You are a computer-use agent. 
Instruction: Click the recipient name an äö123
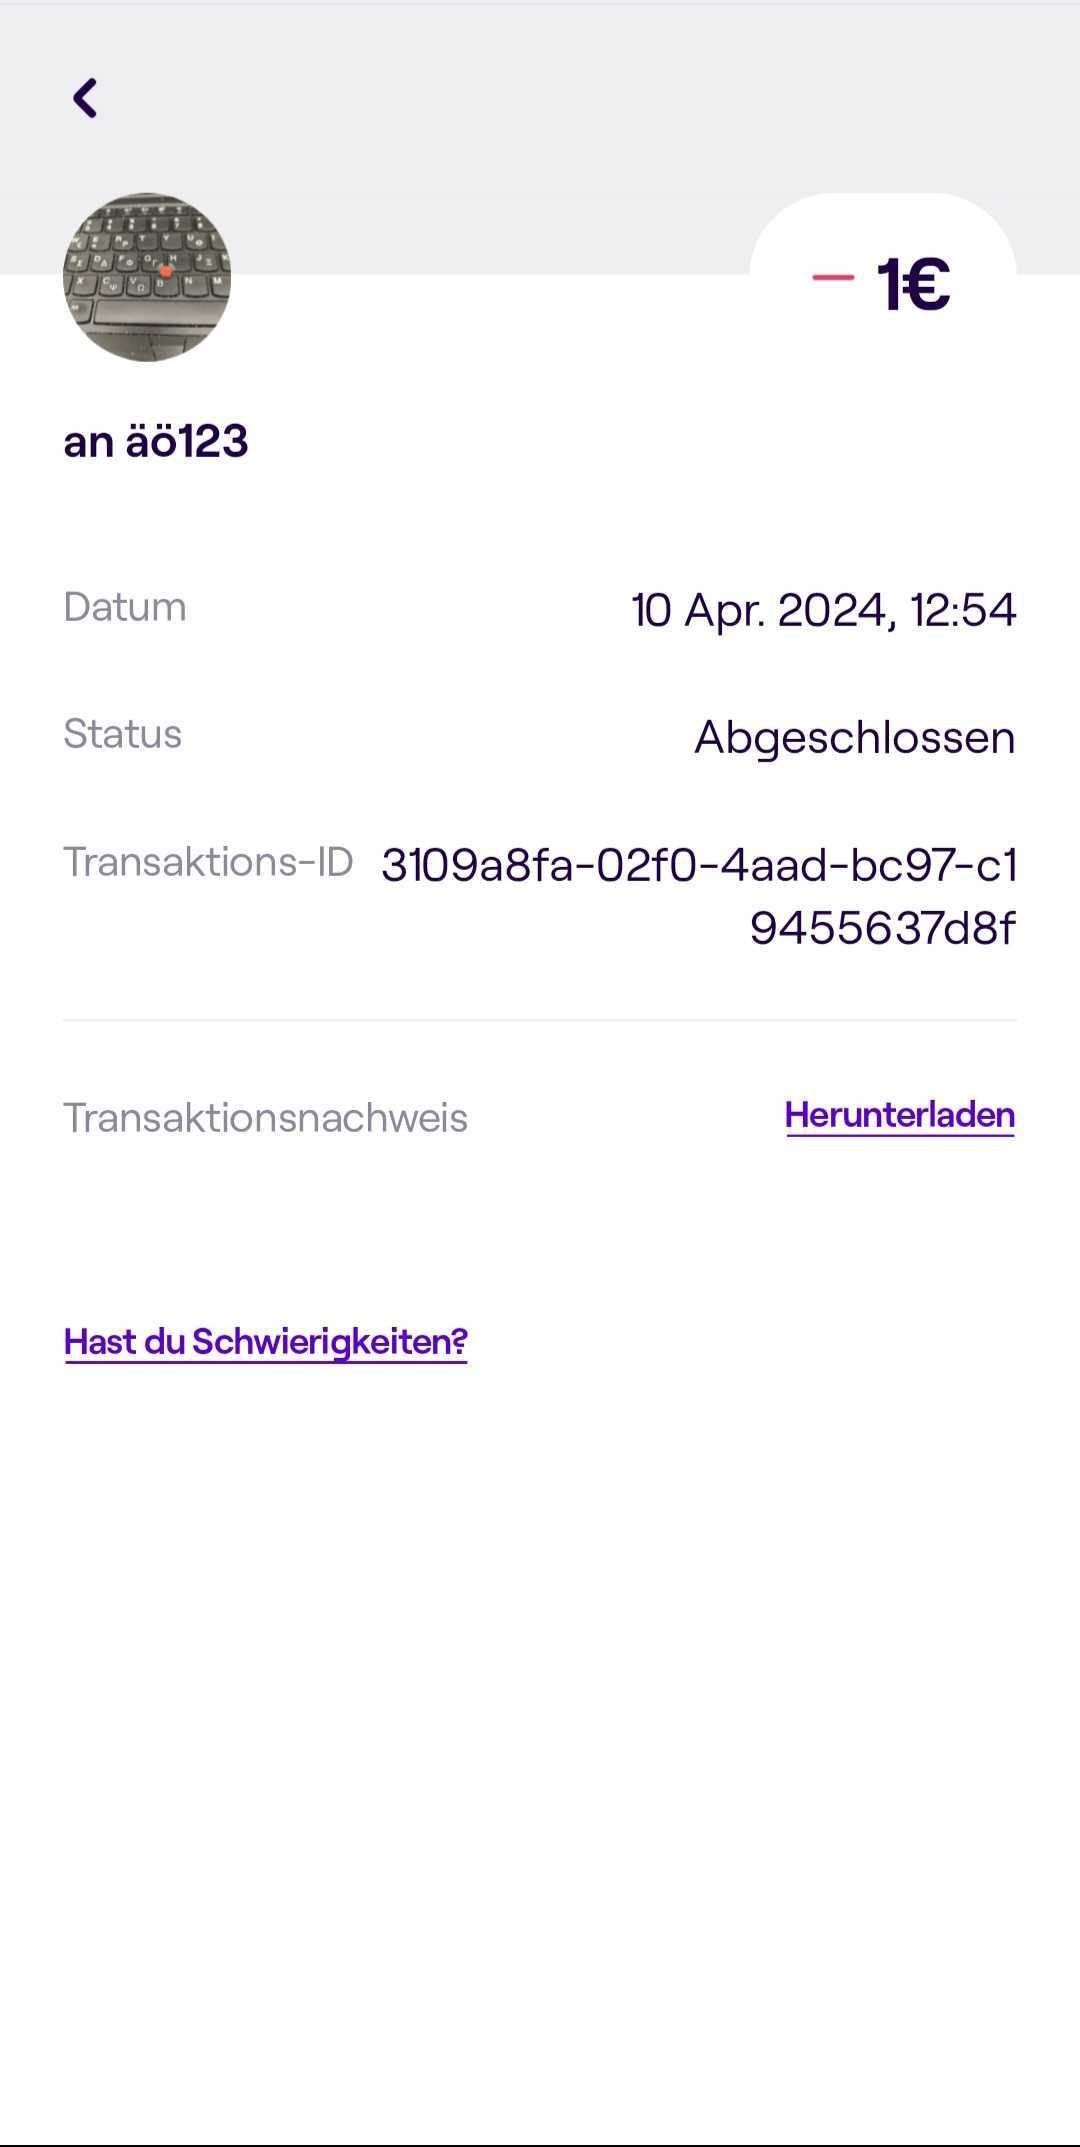click(156, 441)
